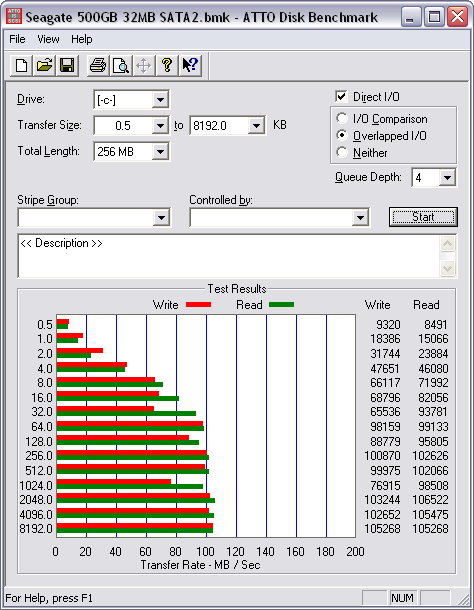Click the description scrollbar down arrow
Screen dimensions: 474x610
coord(448,268)
